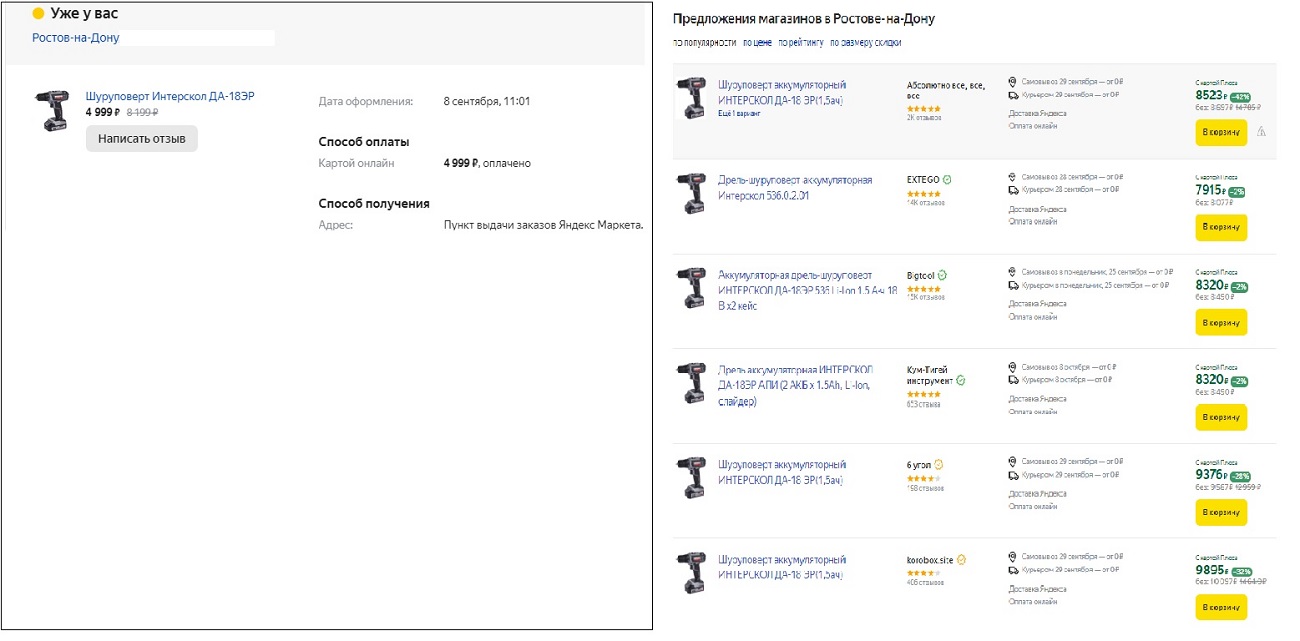The height and width of the screenshot is (641, 1300).
Task: Sort offers по рейтингу
Action: 801,43
